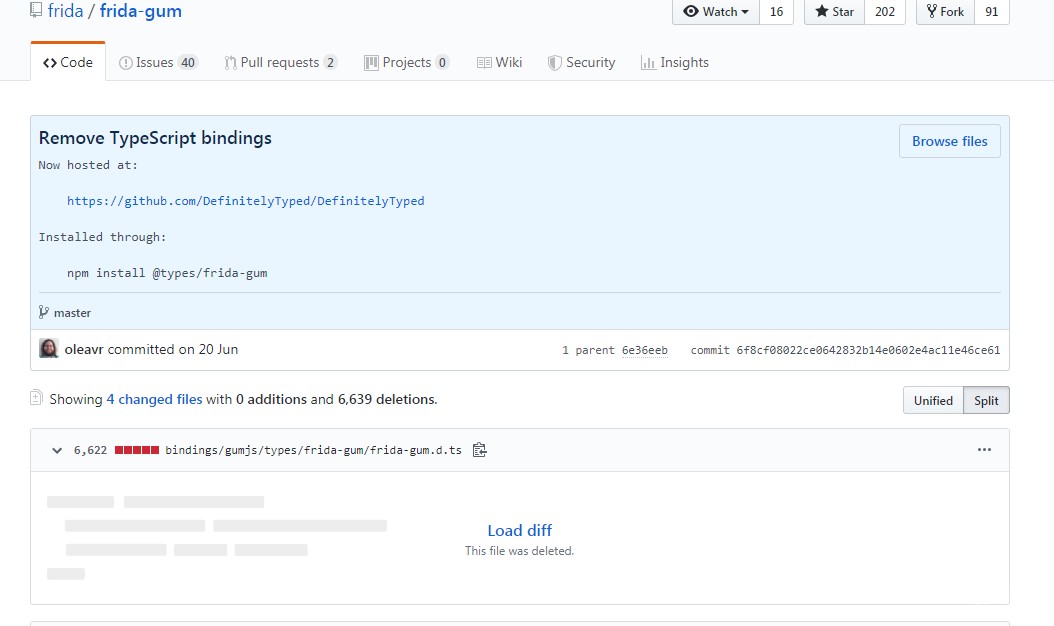Open the frida organization link
The image size is (1054, 626).
65,11
